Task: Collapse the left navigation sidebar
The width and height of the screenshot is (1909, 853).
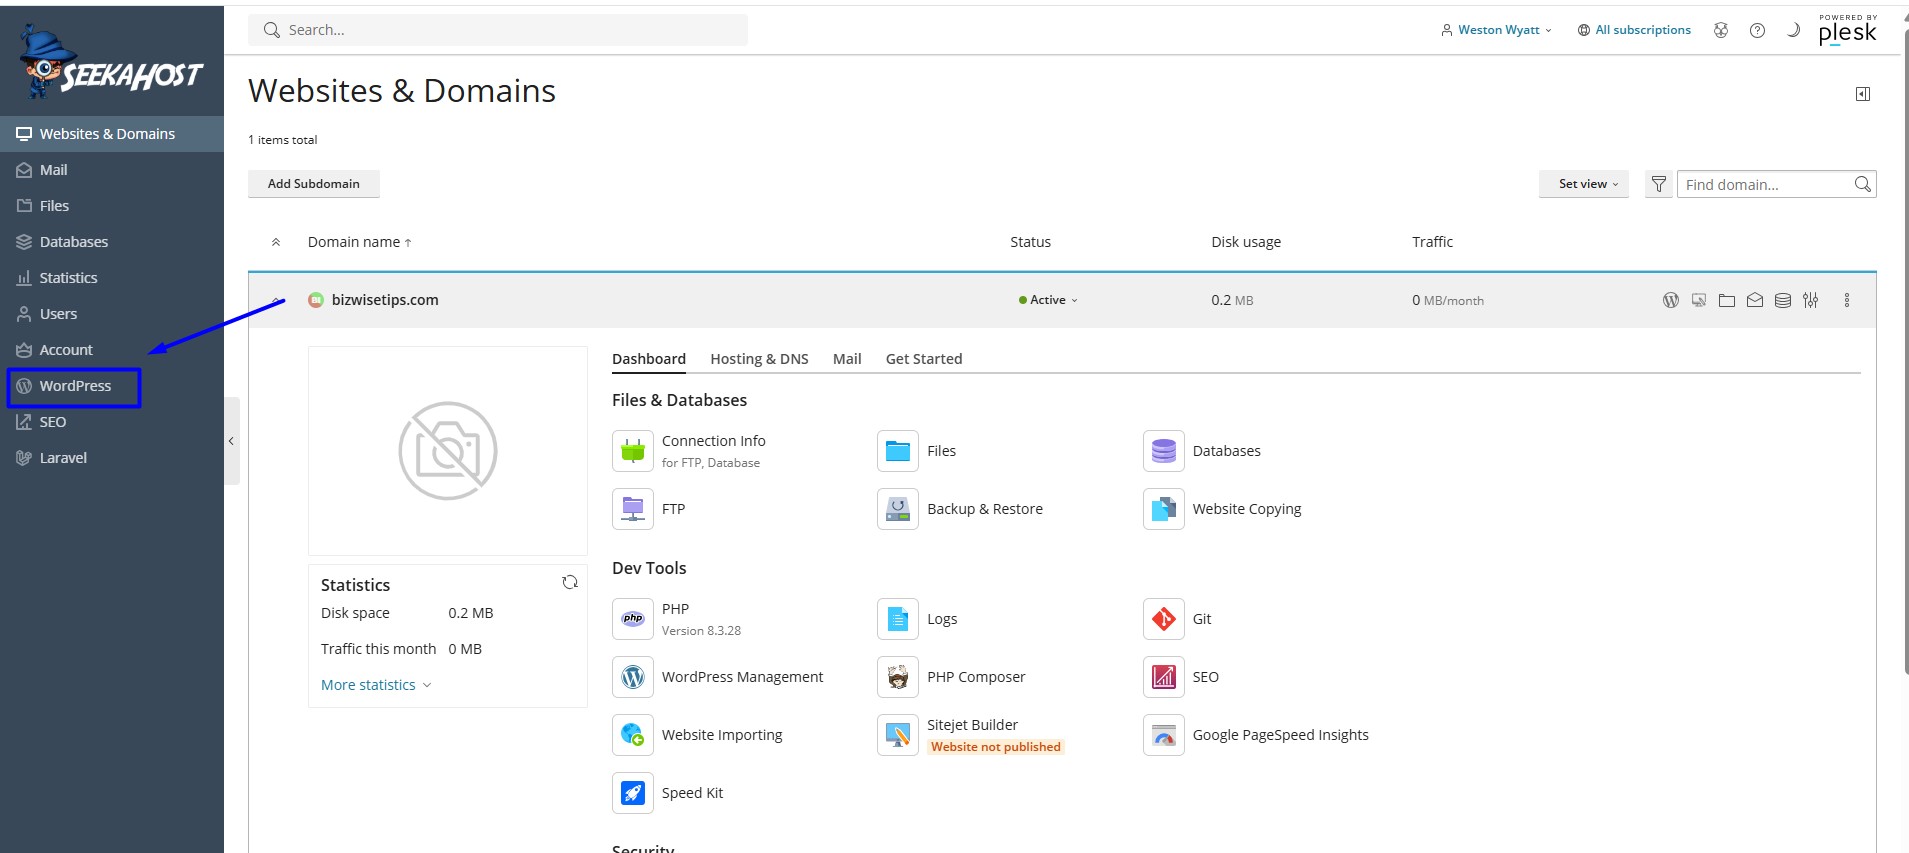Action: 231,441
